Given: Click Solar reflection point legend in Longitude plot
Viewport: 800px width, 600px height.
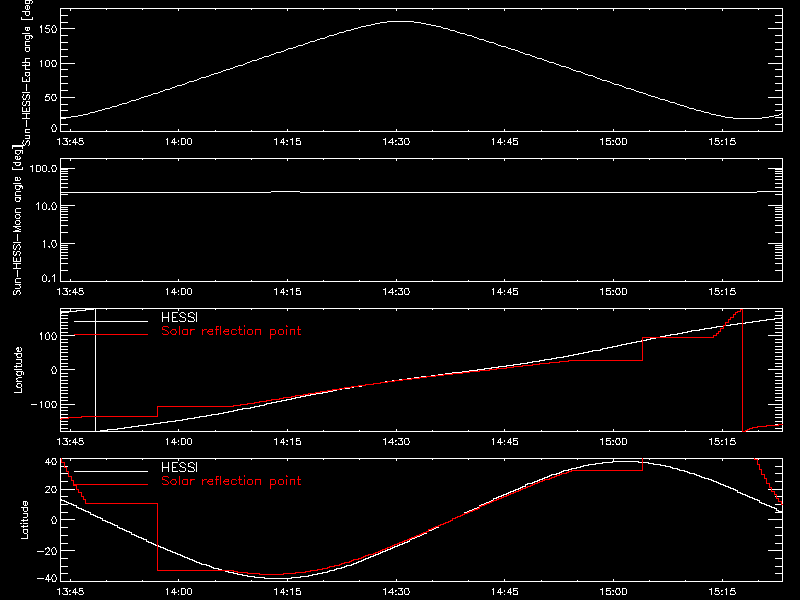Looking at the screenshot, I should 231,331.
